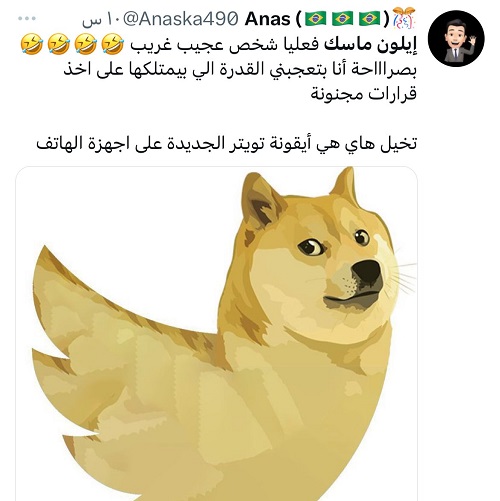500x501 pixels.
Task: Click the bold إيلون ماسك text
Action: 370,44
